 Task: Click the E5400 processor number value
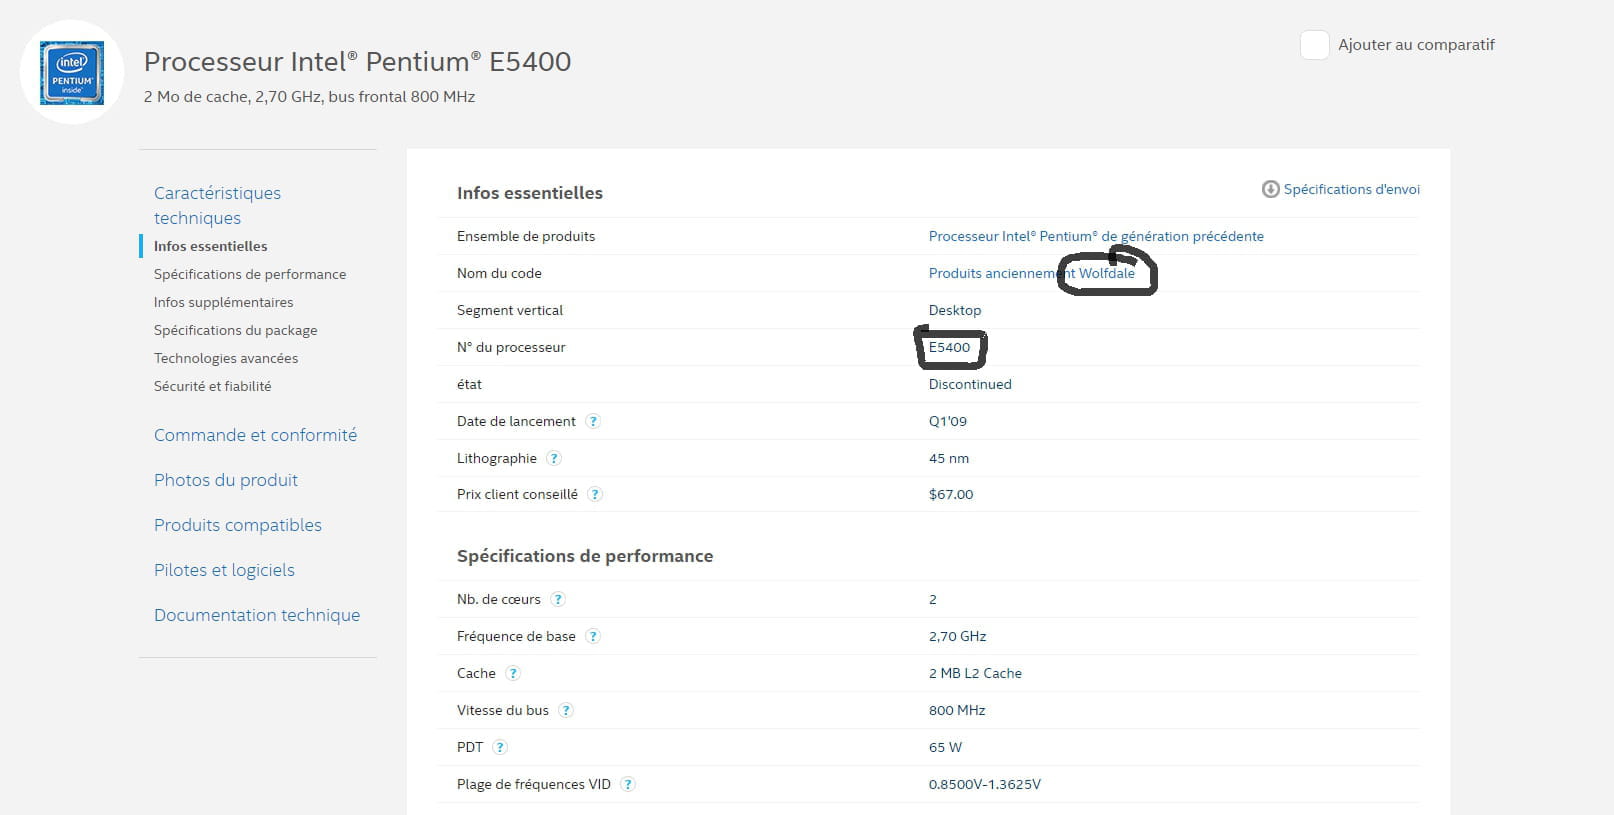[x=949, y=347]
